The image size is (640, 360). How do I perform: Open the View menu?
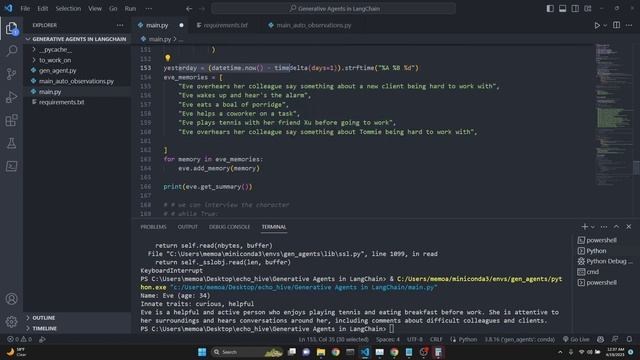[x=95, y=9]
